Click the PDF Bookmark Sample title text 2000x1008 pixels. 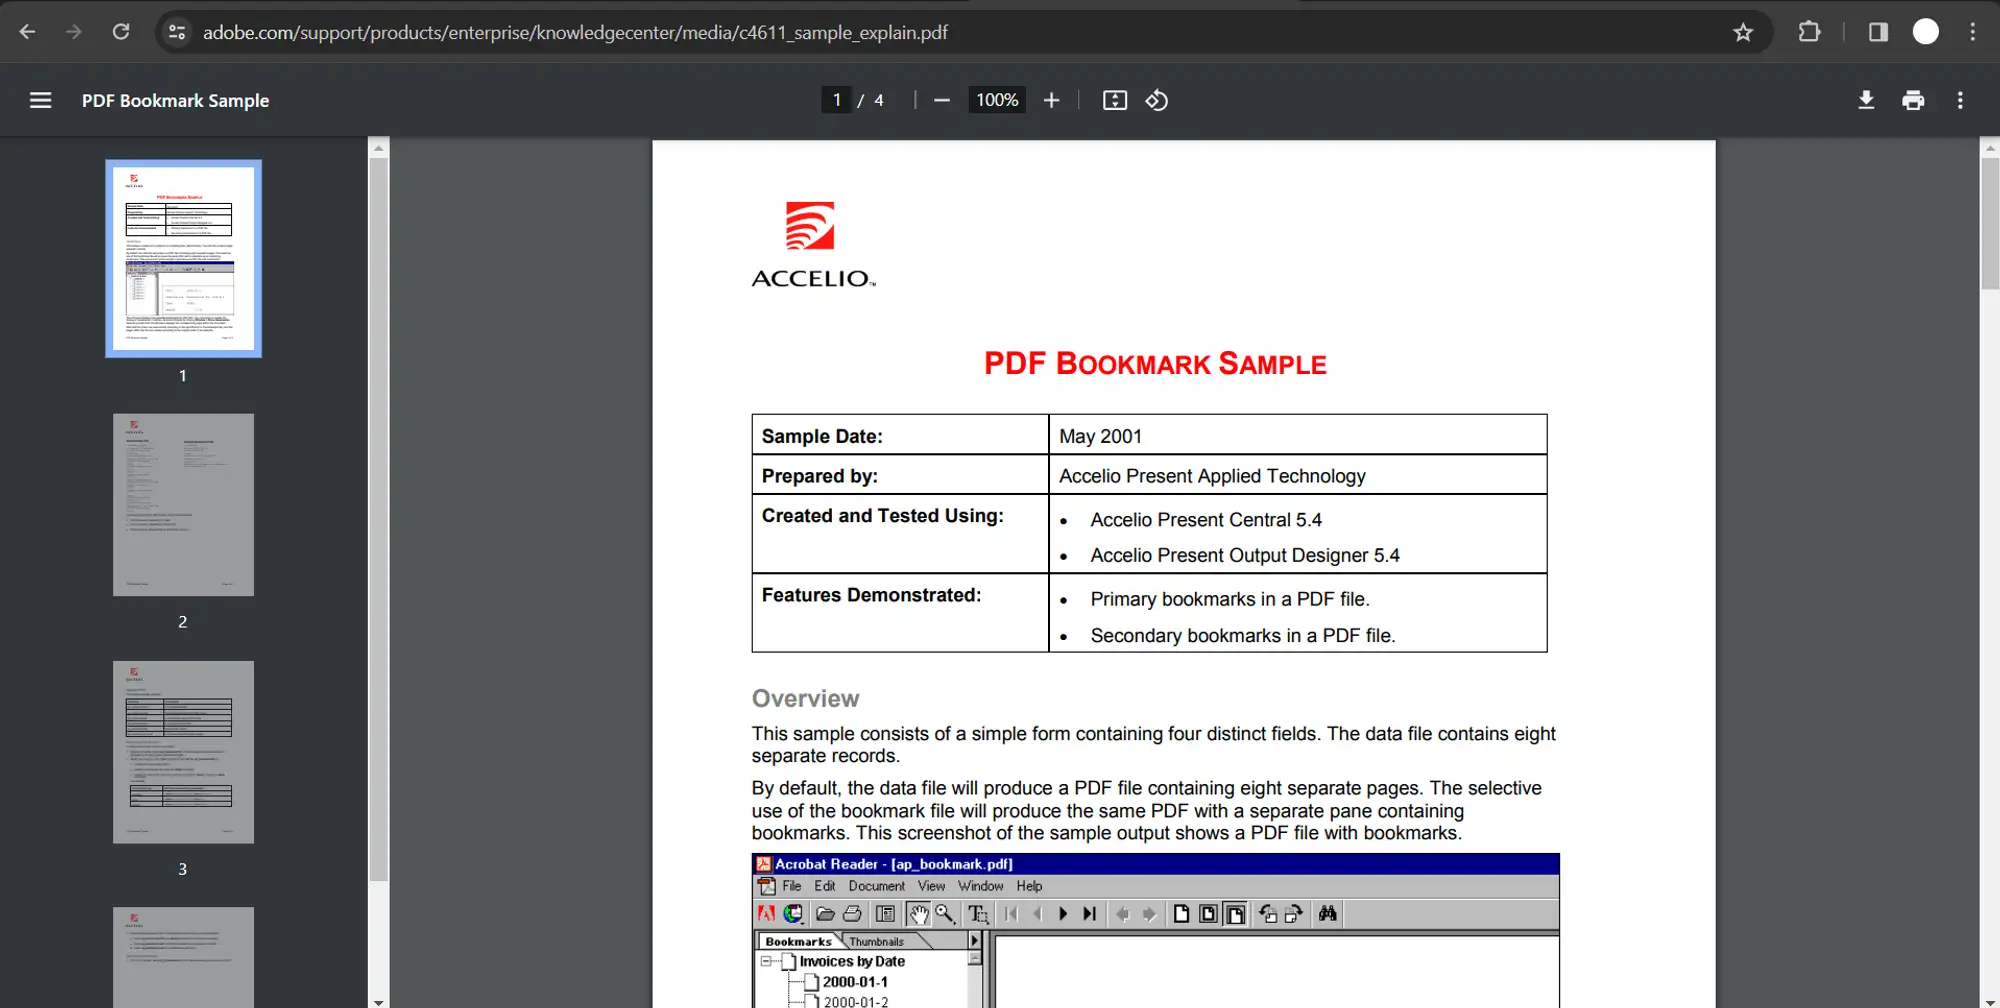tap(175, 101)
